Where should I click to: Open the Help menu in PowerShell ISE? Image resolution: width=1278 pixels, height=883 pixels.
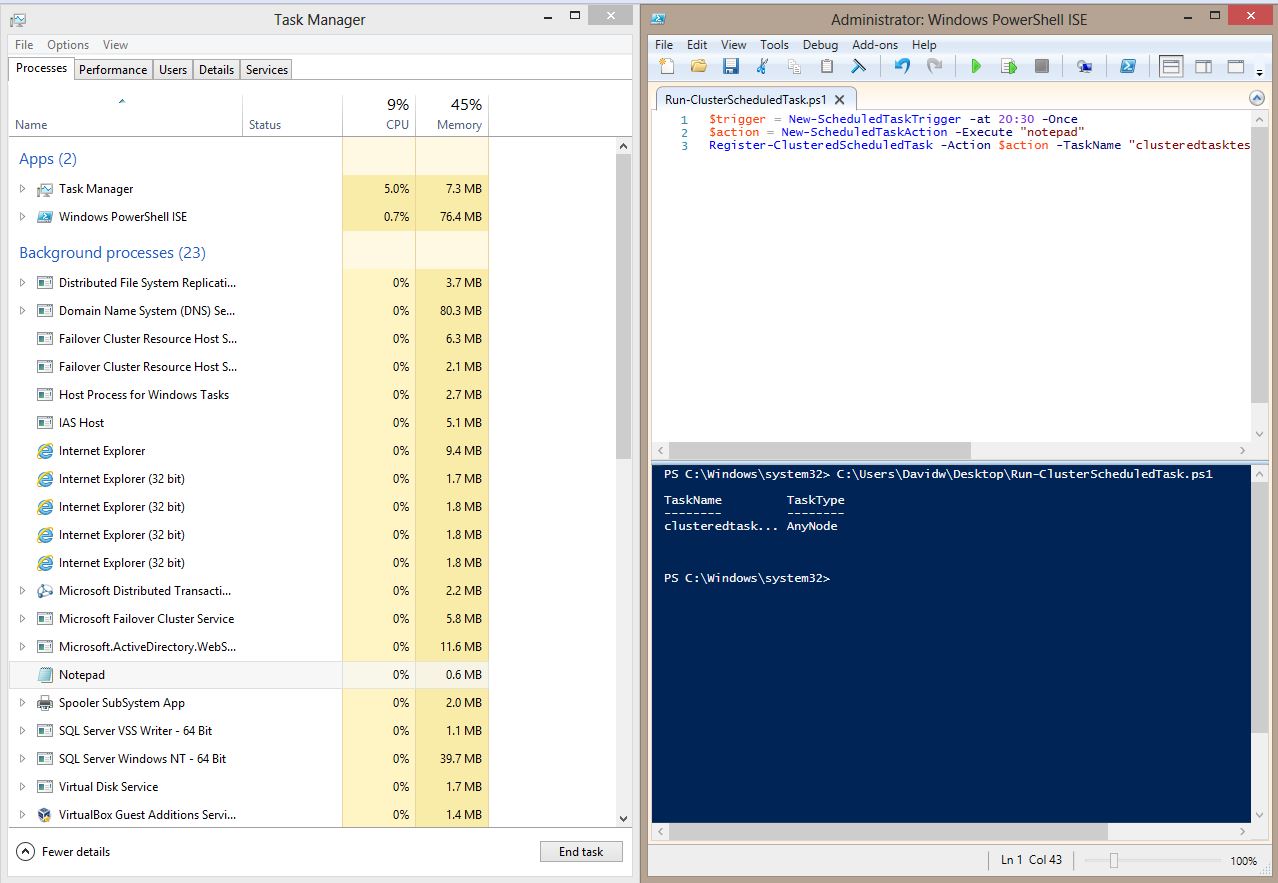(x=924, y=44)
